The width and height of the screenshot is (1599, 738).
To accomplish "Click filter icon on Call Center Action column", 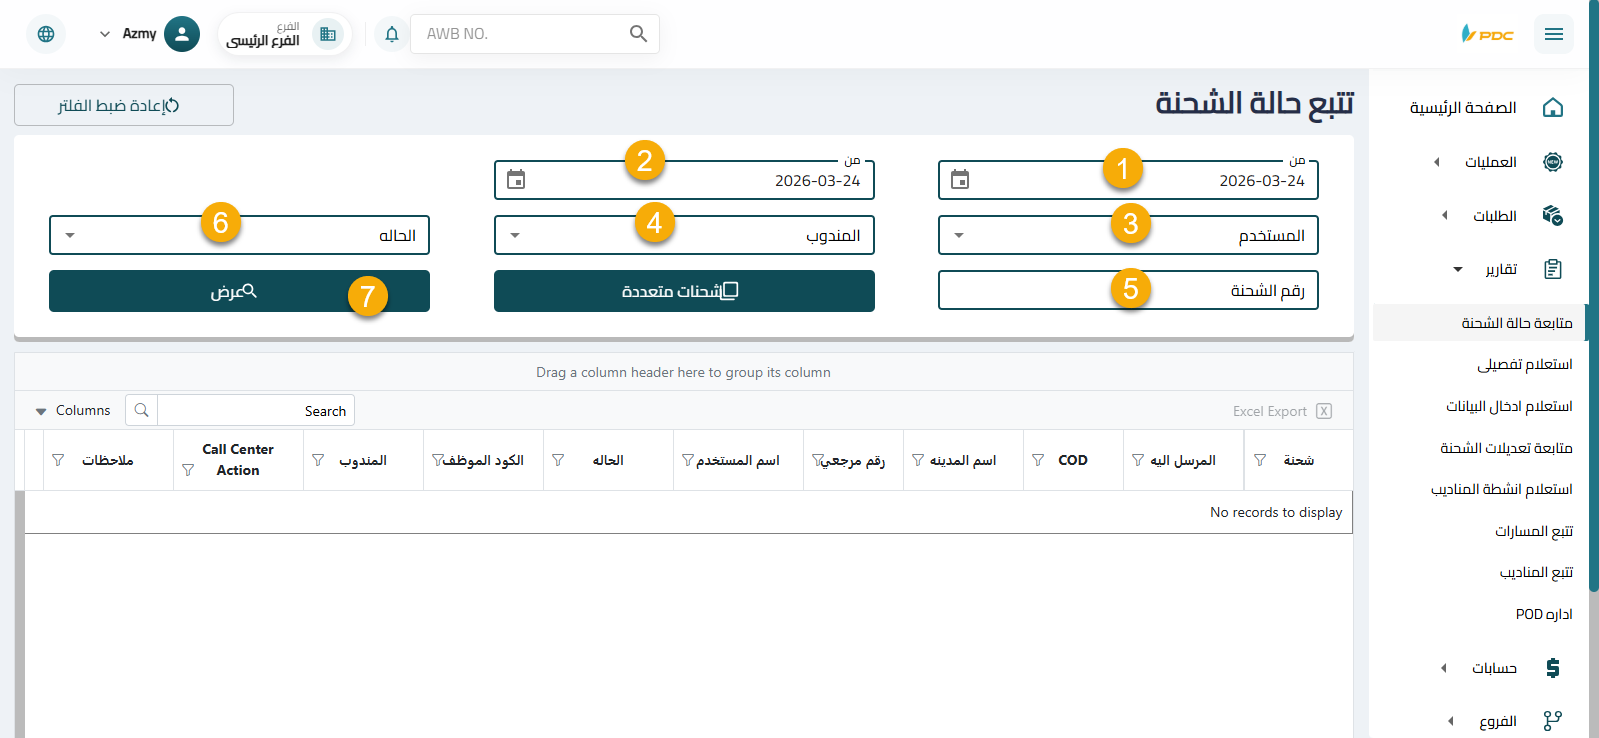I will (x=188, y=470).
